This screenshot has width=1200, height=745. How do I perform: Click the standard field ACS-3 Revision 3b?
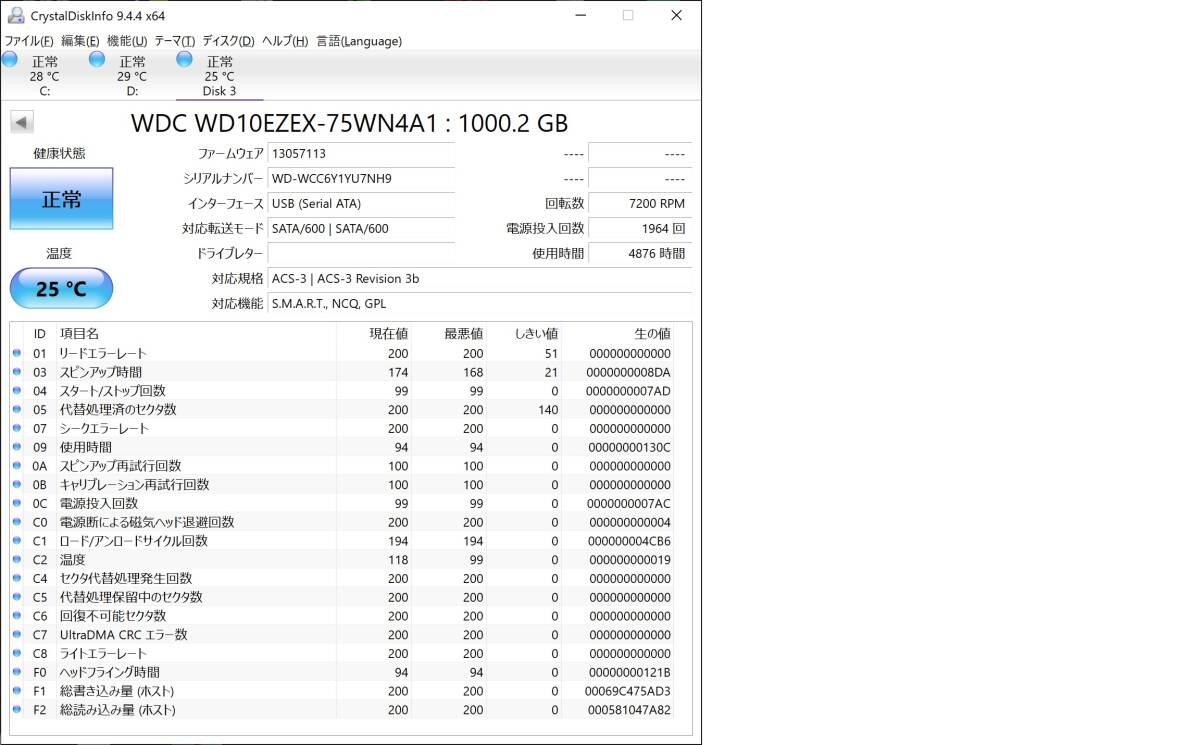pyautogui.click(x=479, y=278)
